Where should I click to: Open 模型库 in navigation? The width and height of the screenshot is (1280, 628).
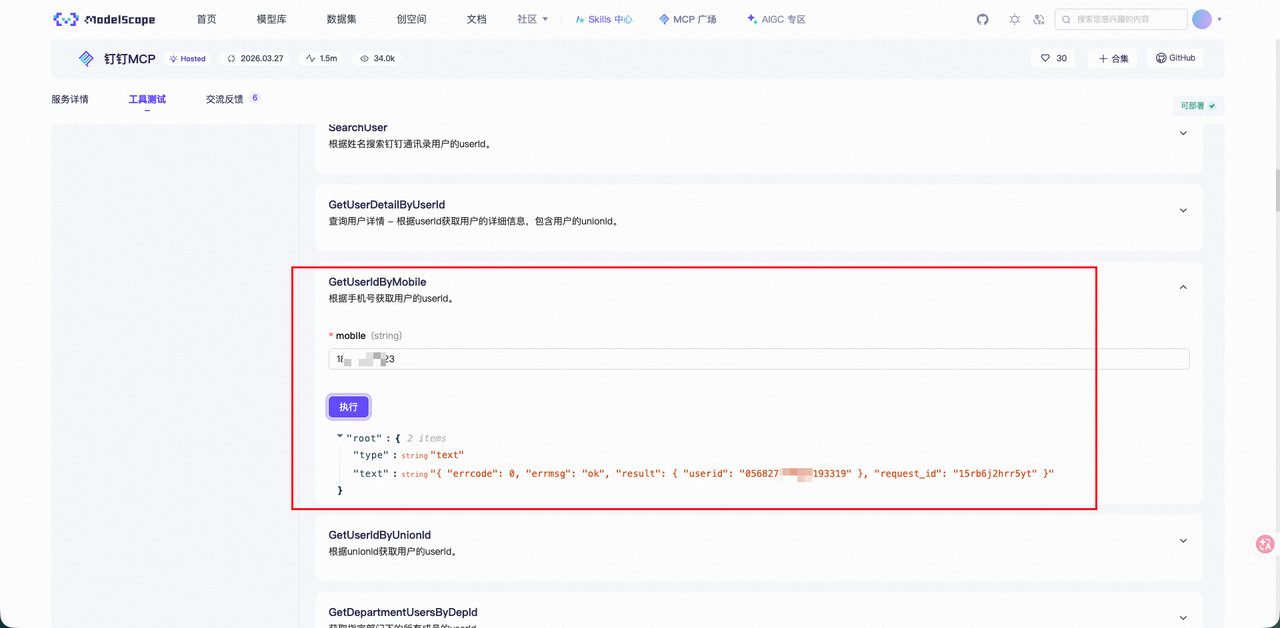pyautogui.click(x=272, y=19)
